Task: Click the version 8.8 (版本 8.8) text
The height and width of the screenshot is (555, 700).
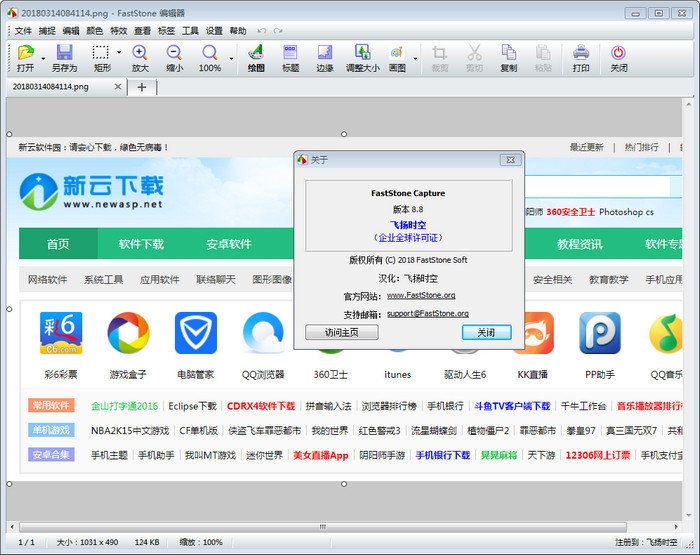Action: (408, 209)
